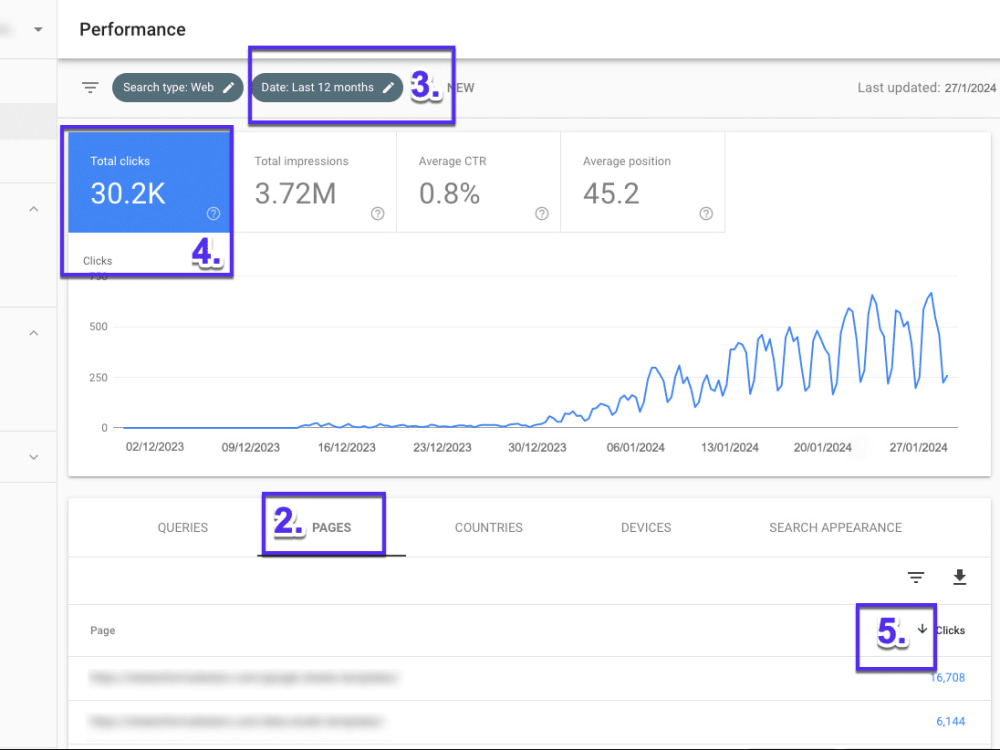
Task: Toggle the Average position metric card
Action: (643, 182)
